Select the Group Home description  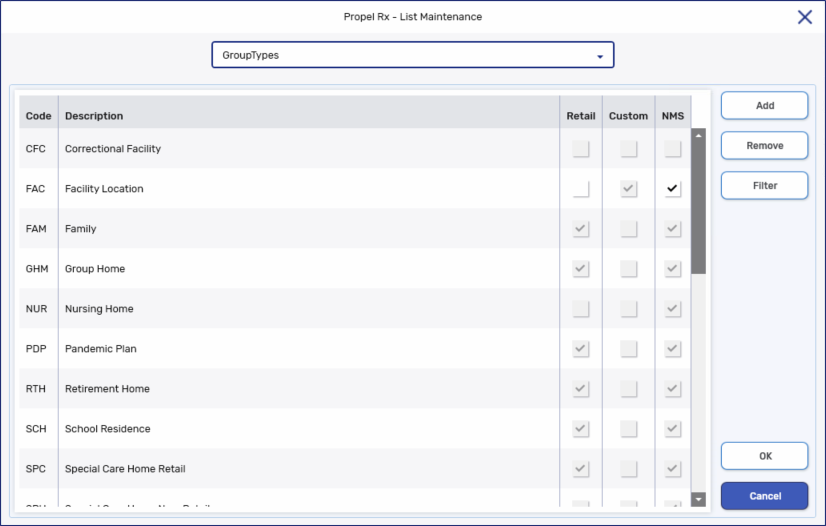pyautogui.click(x=309, y=269)
